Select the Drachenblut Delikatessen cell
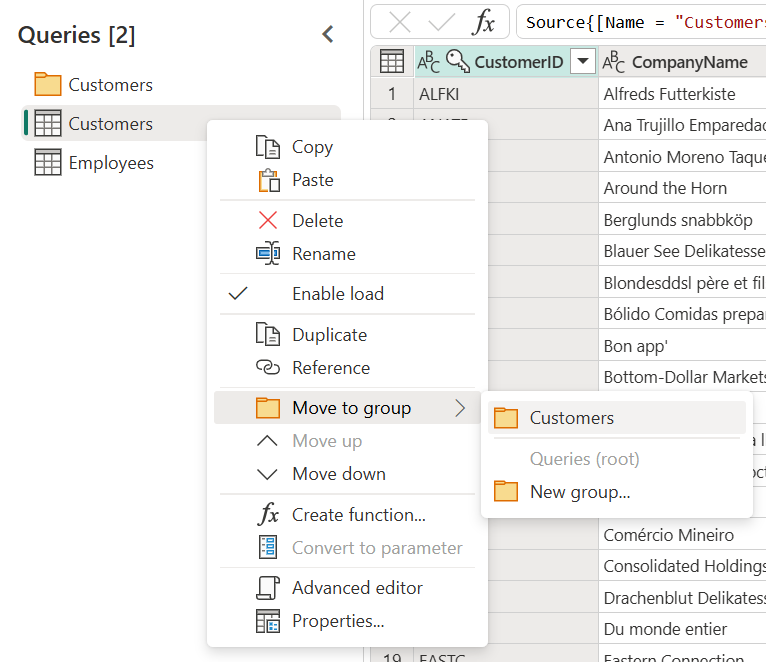The width and height of the screenshot is (766, 662). 682,598
